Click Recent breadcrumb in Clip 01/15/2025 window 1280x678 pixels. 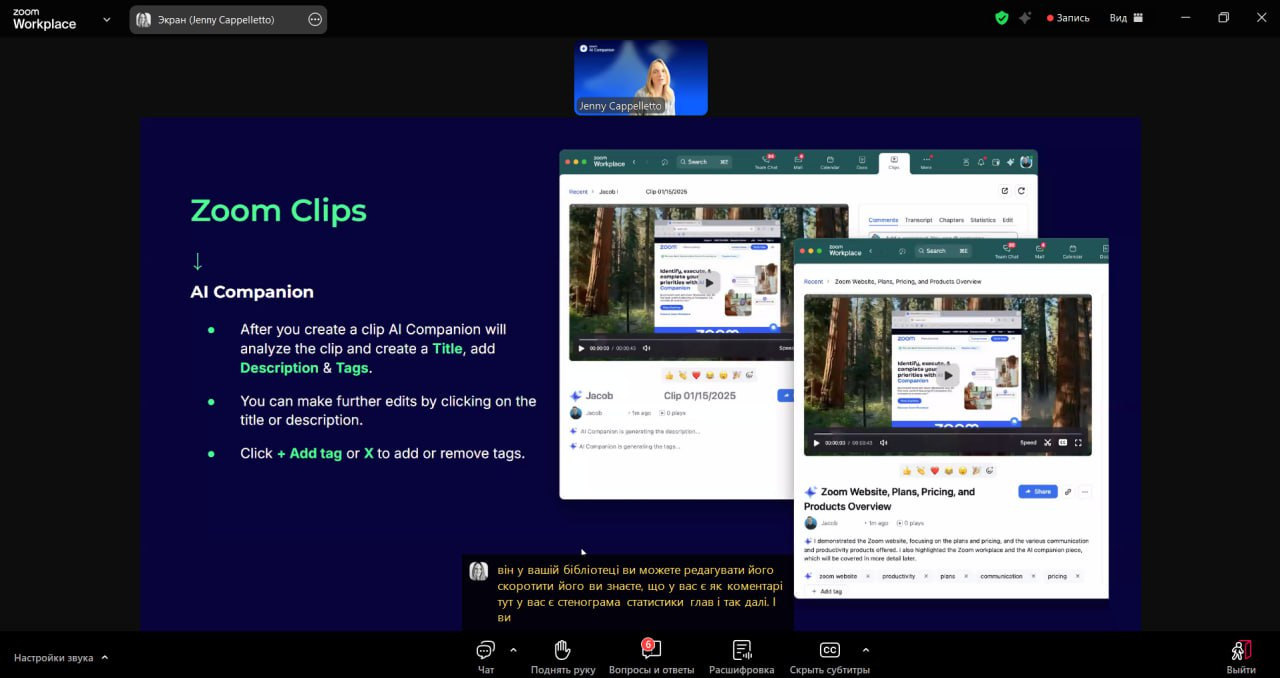[x=578, y=191]
